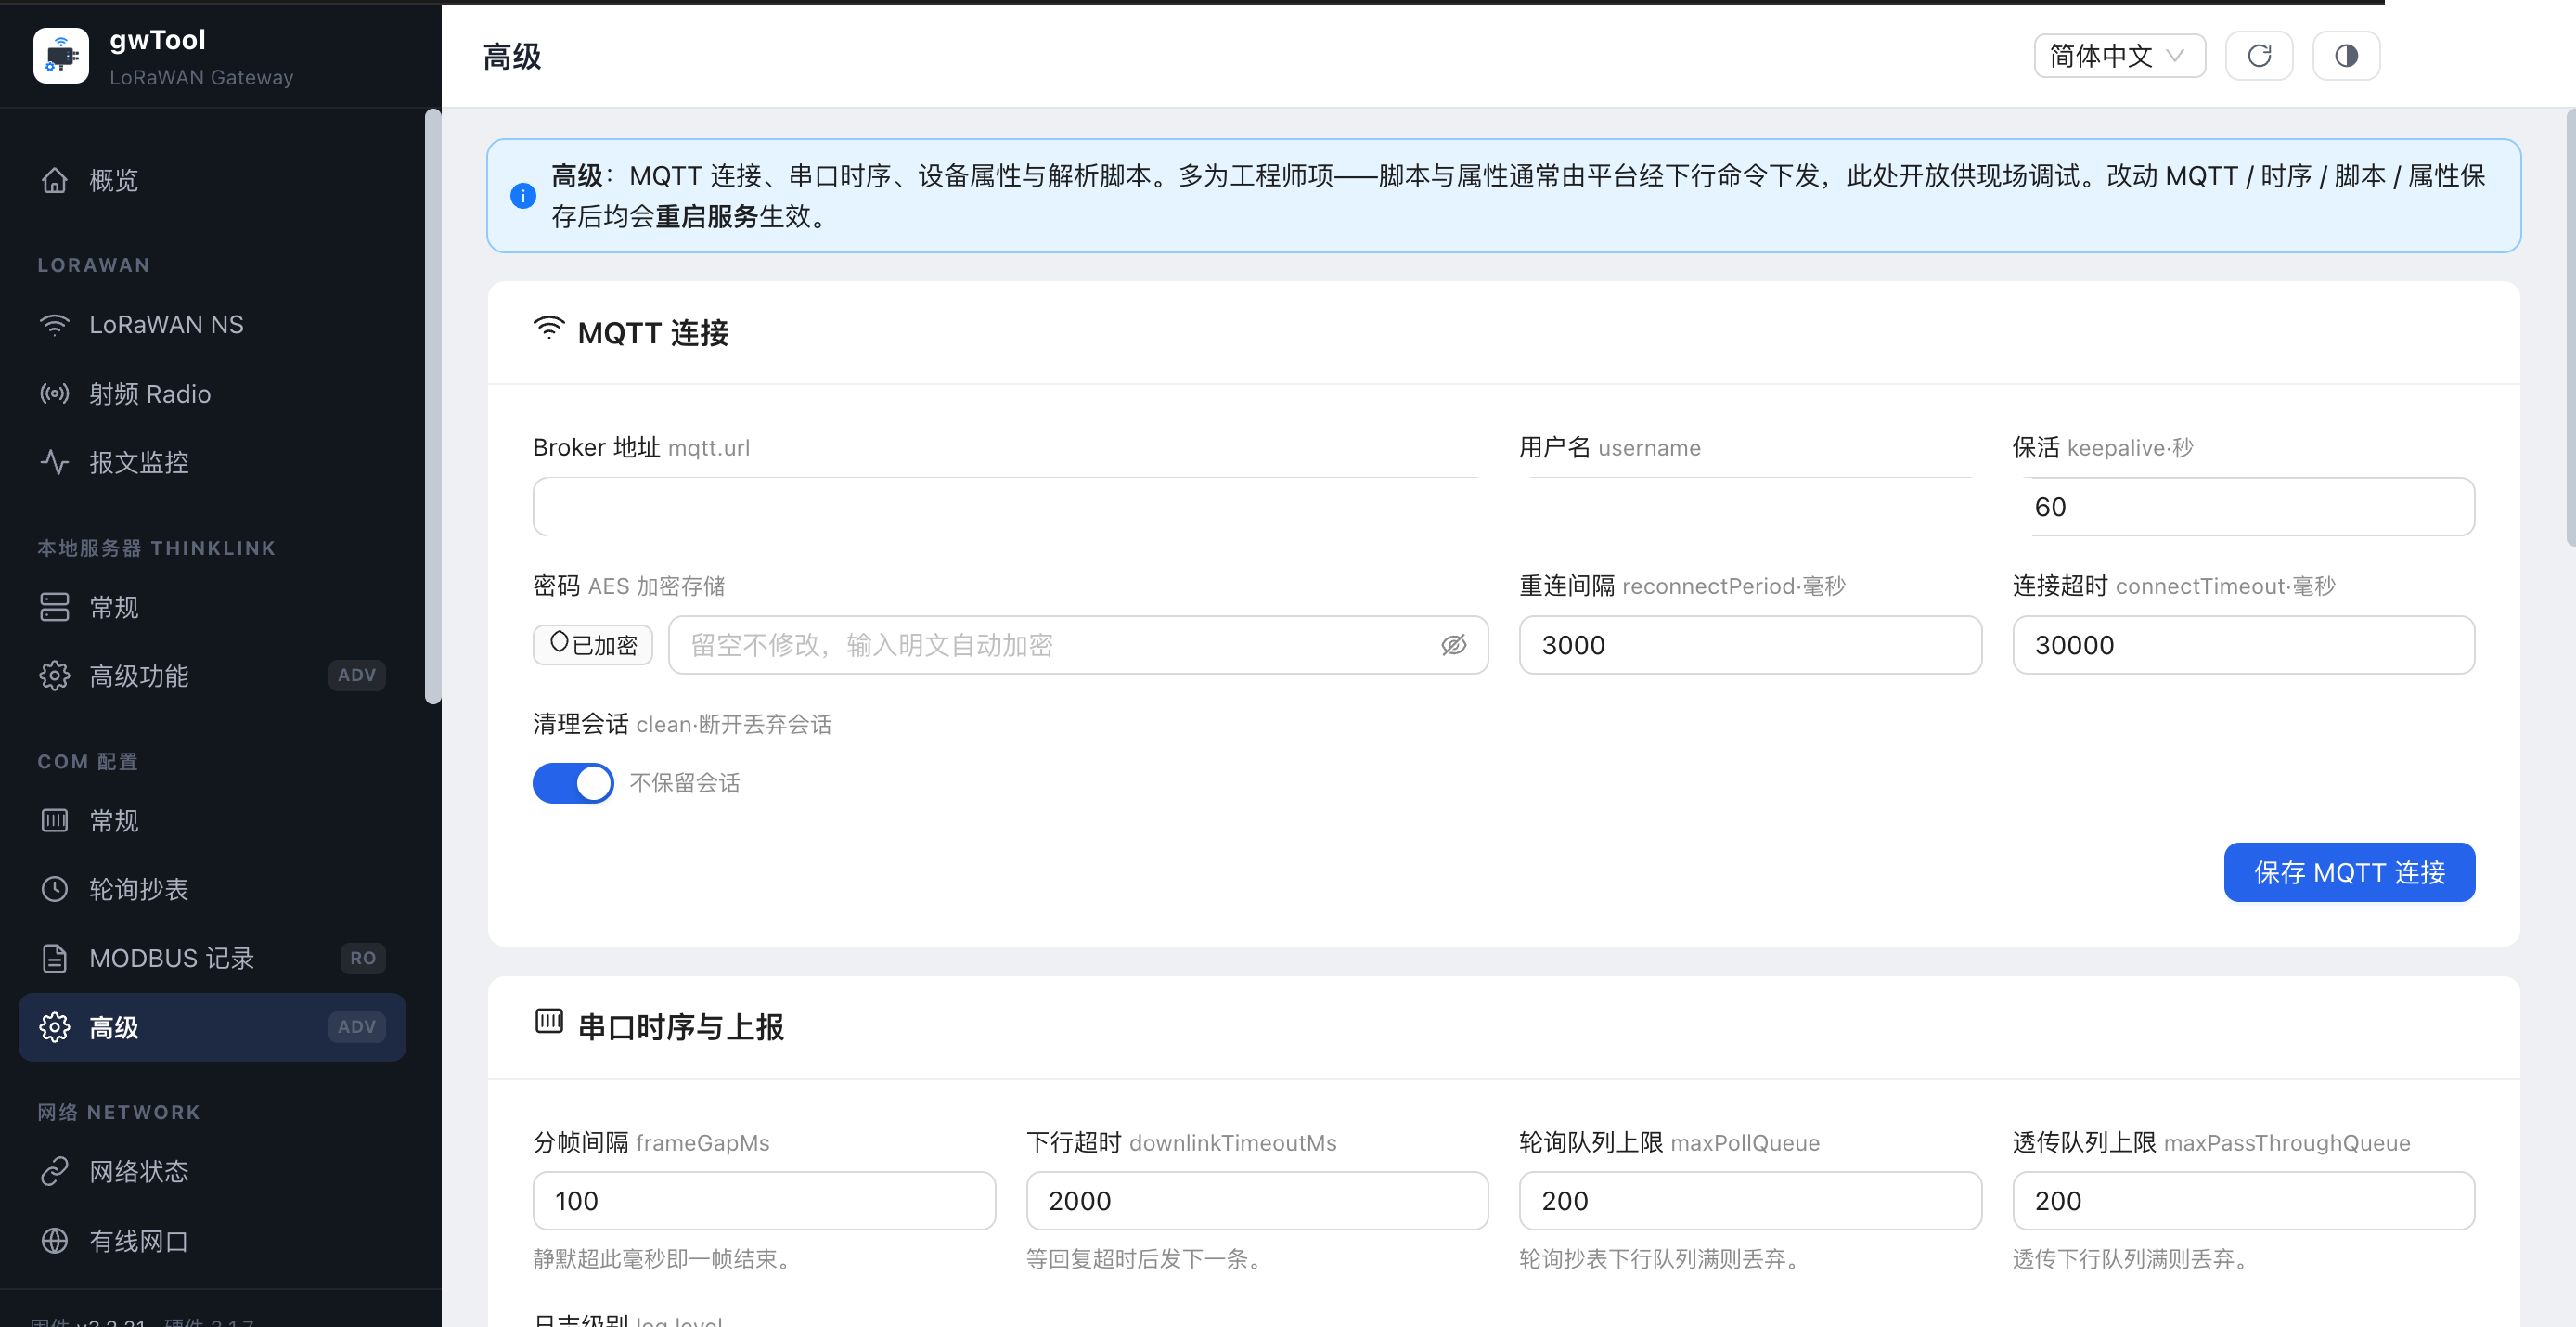
Task: Click the THINKLINK 常规 server icon
Action: [55, 607]
